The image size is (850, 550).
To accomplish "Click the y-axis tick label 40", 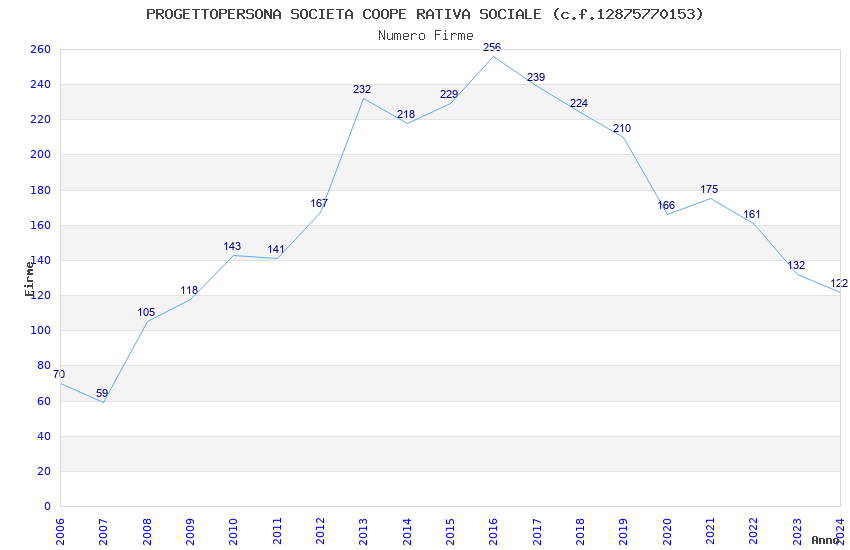I will coord(44,436).
